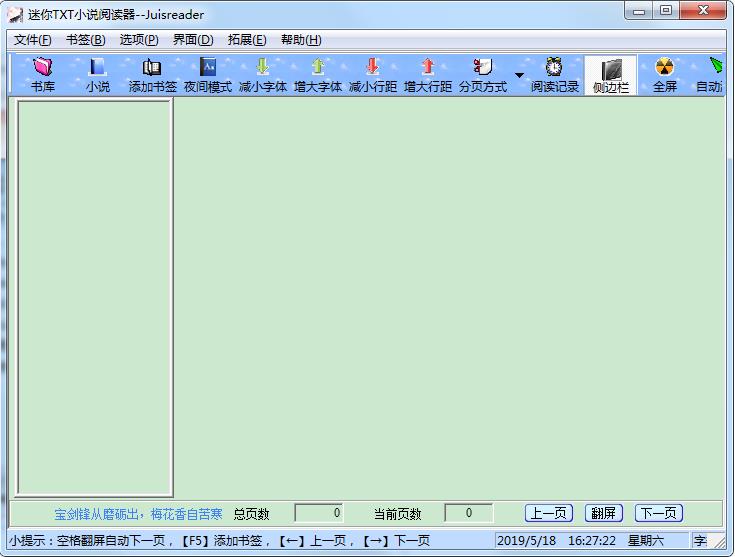The width and height of the screenshot is (735, 557).
Task: Add a bookmark with 添加书签
Action: [152, 75]
